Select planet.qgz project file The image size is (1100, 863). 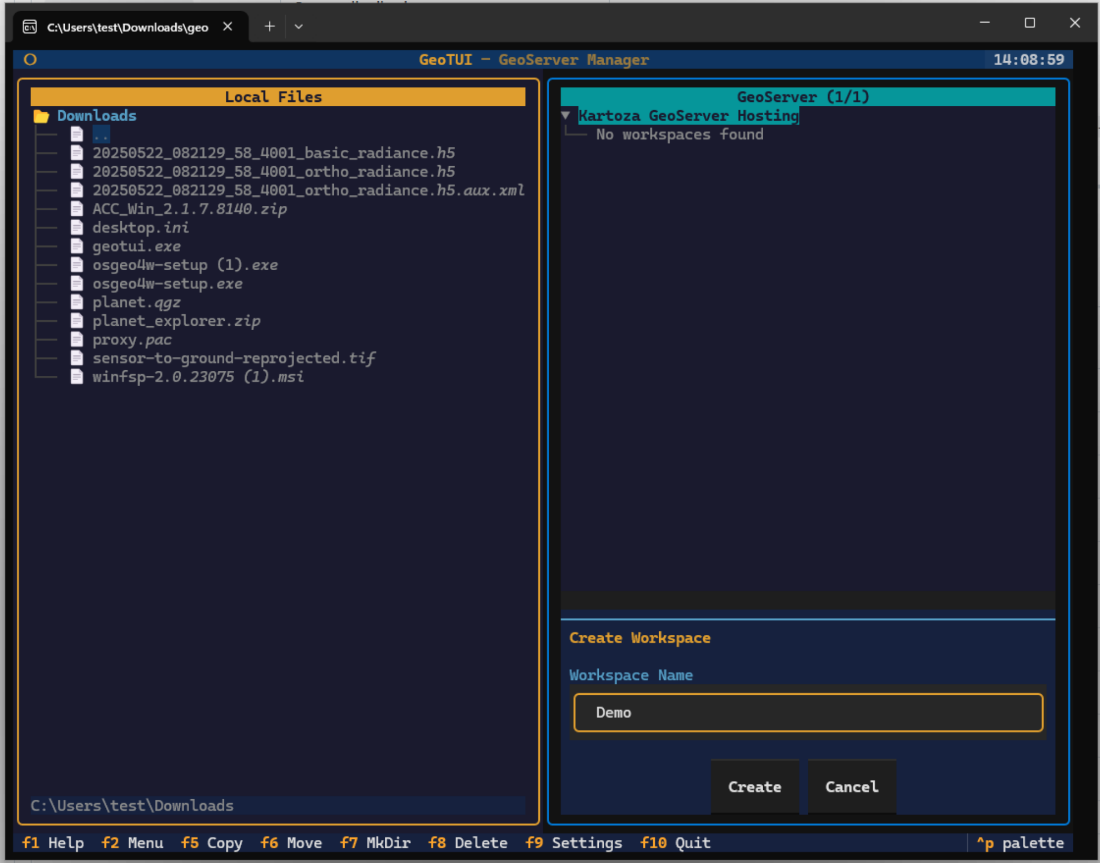click(137, 302)
